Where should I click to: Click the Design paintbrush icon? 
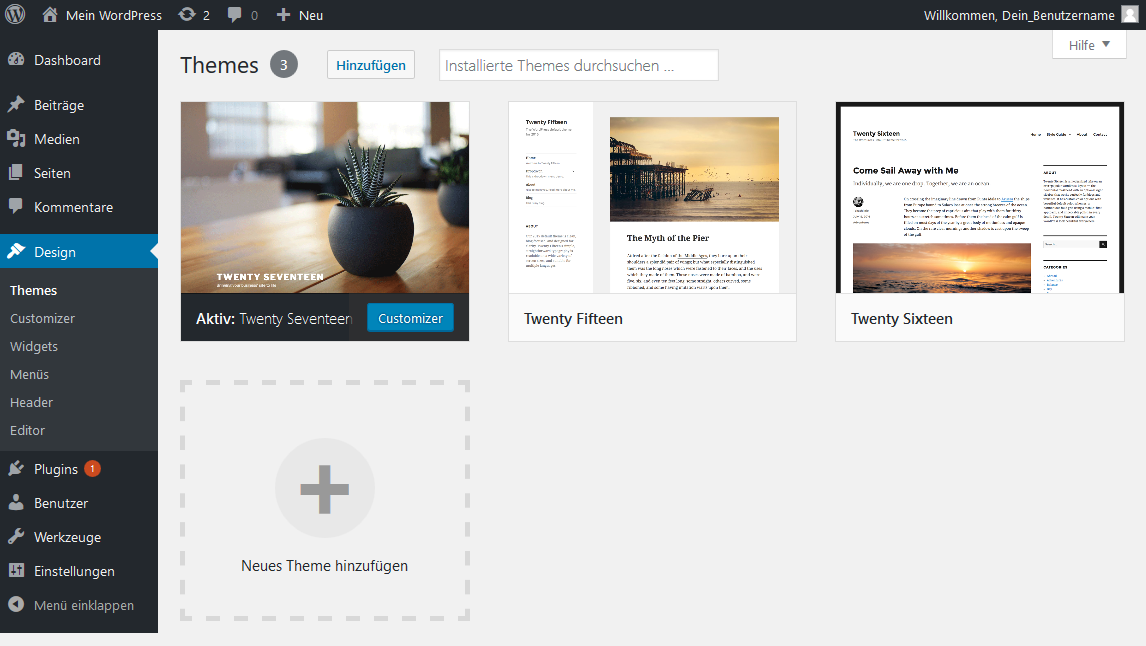click(x=16, y=251)
